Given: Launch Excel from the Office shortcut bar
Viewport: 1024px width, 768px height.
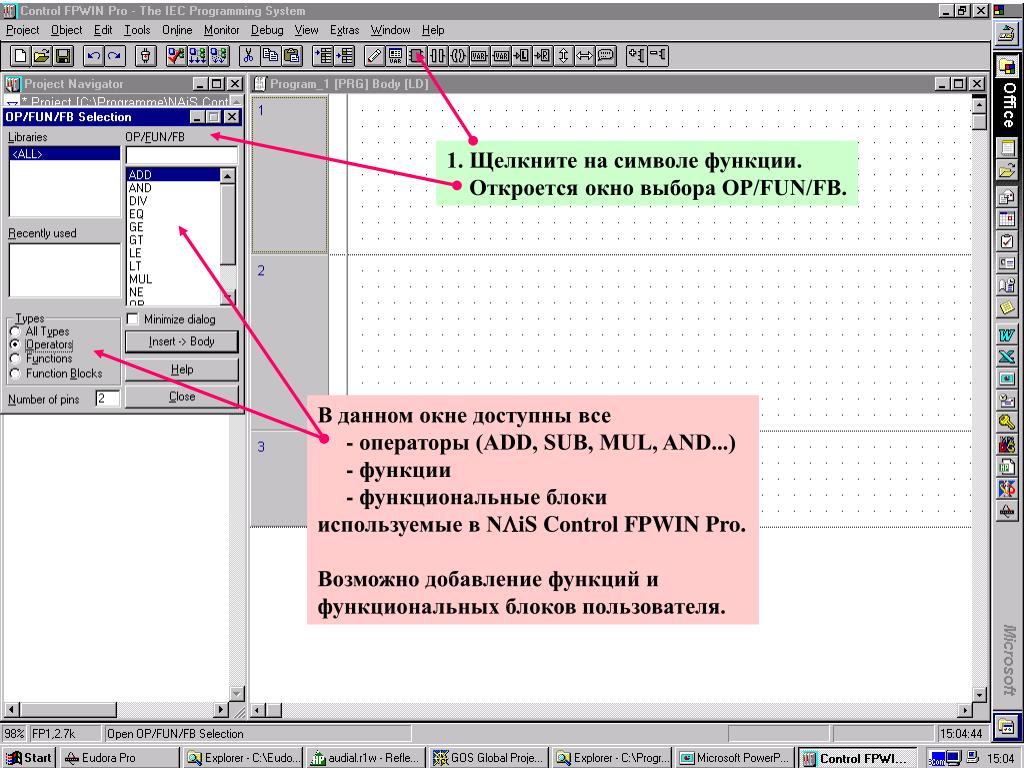Looking at the screenshot, I should pyautogui.click(x=1006, y=357).
